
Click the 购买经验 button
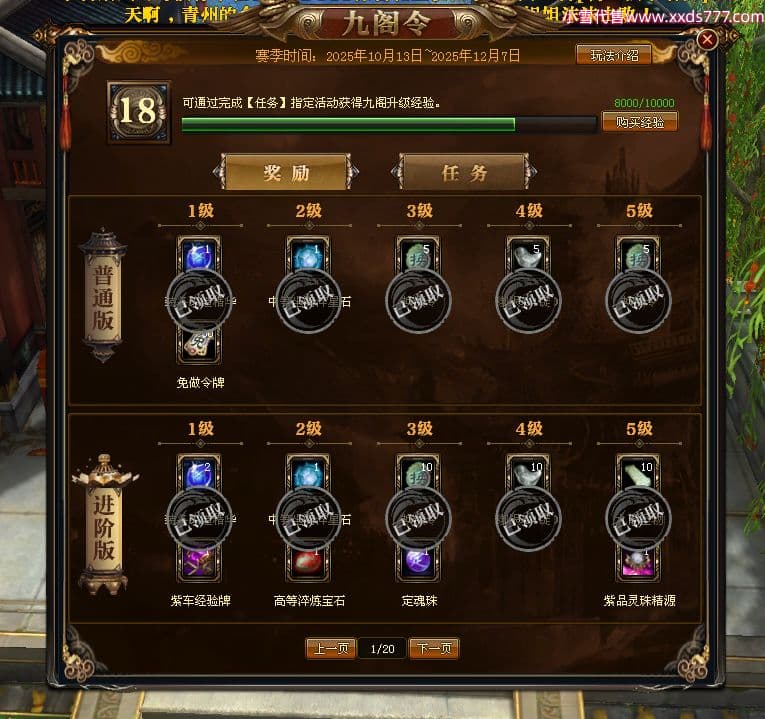click(640, 122)
